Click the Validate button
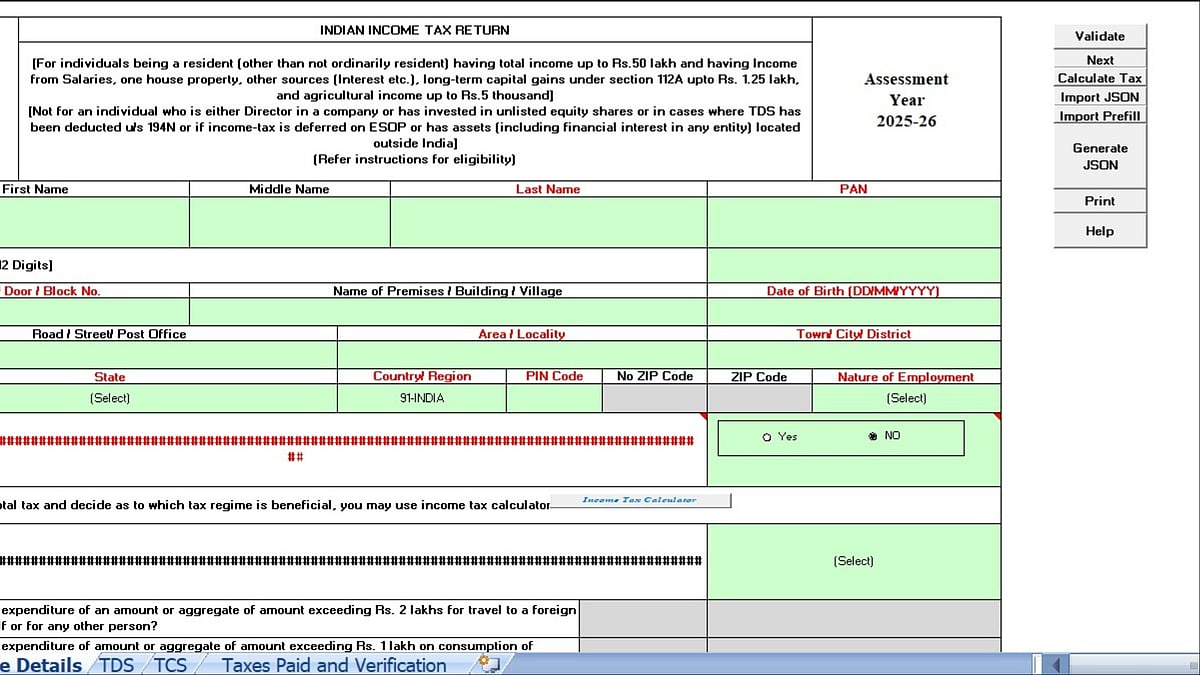The height and width of the screenshot is (675, 1200). (1100, 36)
